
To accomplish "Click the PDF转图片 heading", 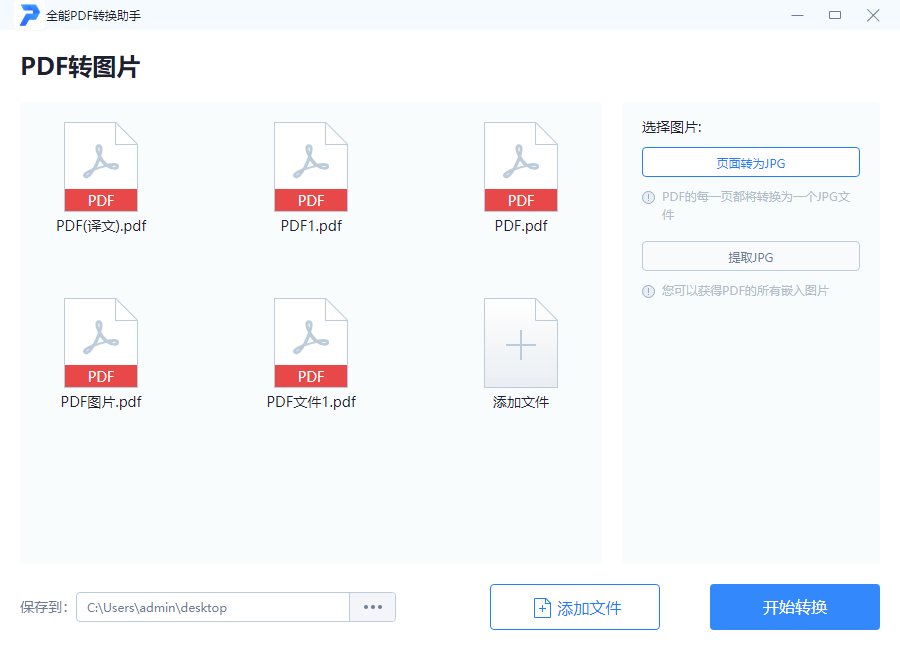I will tap(80, 66).
